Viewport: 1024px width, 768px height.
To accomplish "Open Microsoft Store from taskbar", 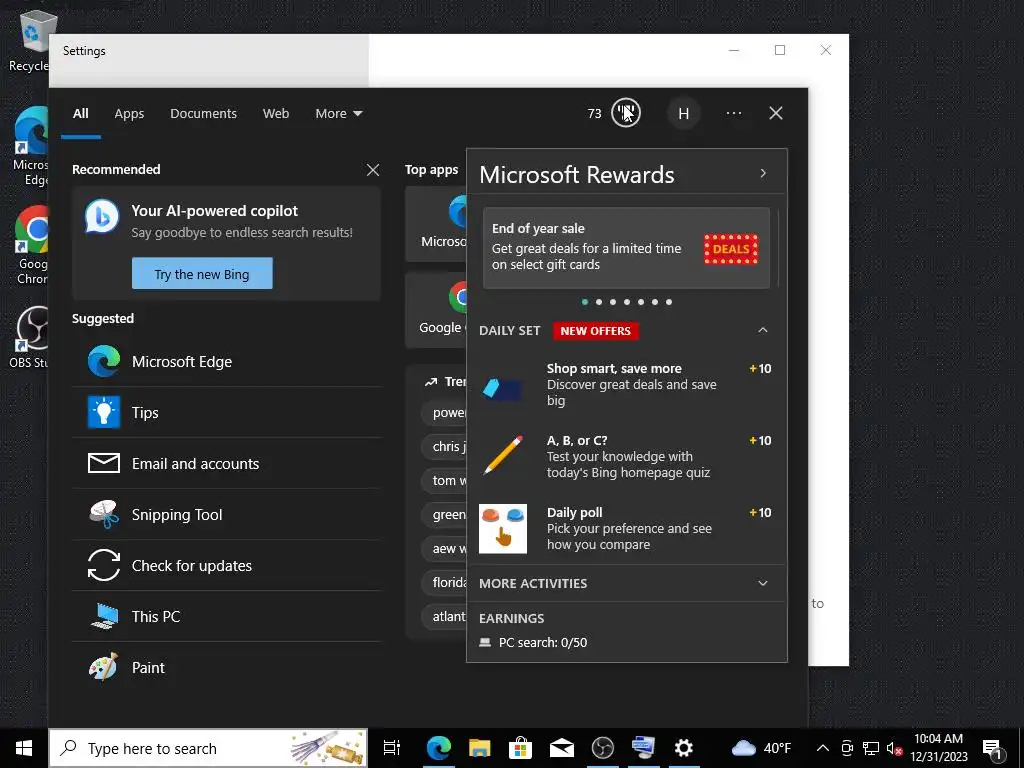I will click(520, 748).
